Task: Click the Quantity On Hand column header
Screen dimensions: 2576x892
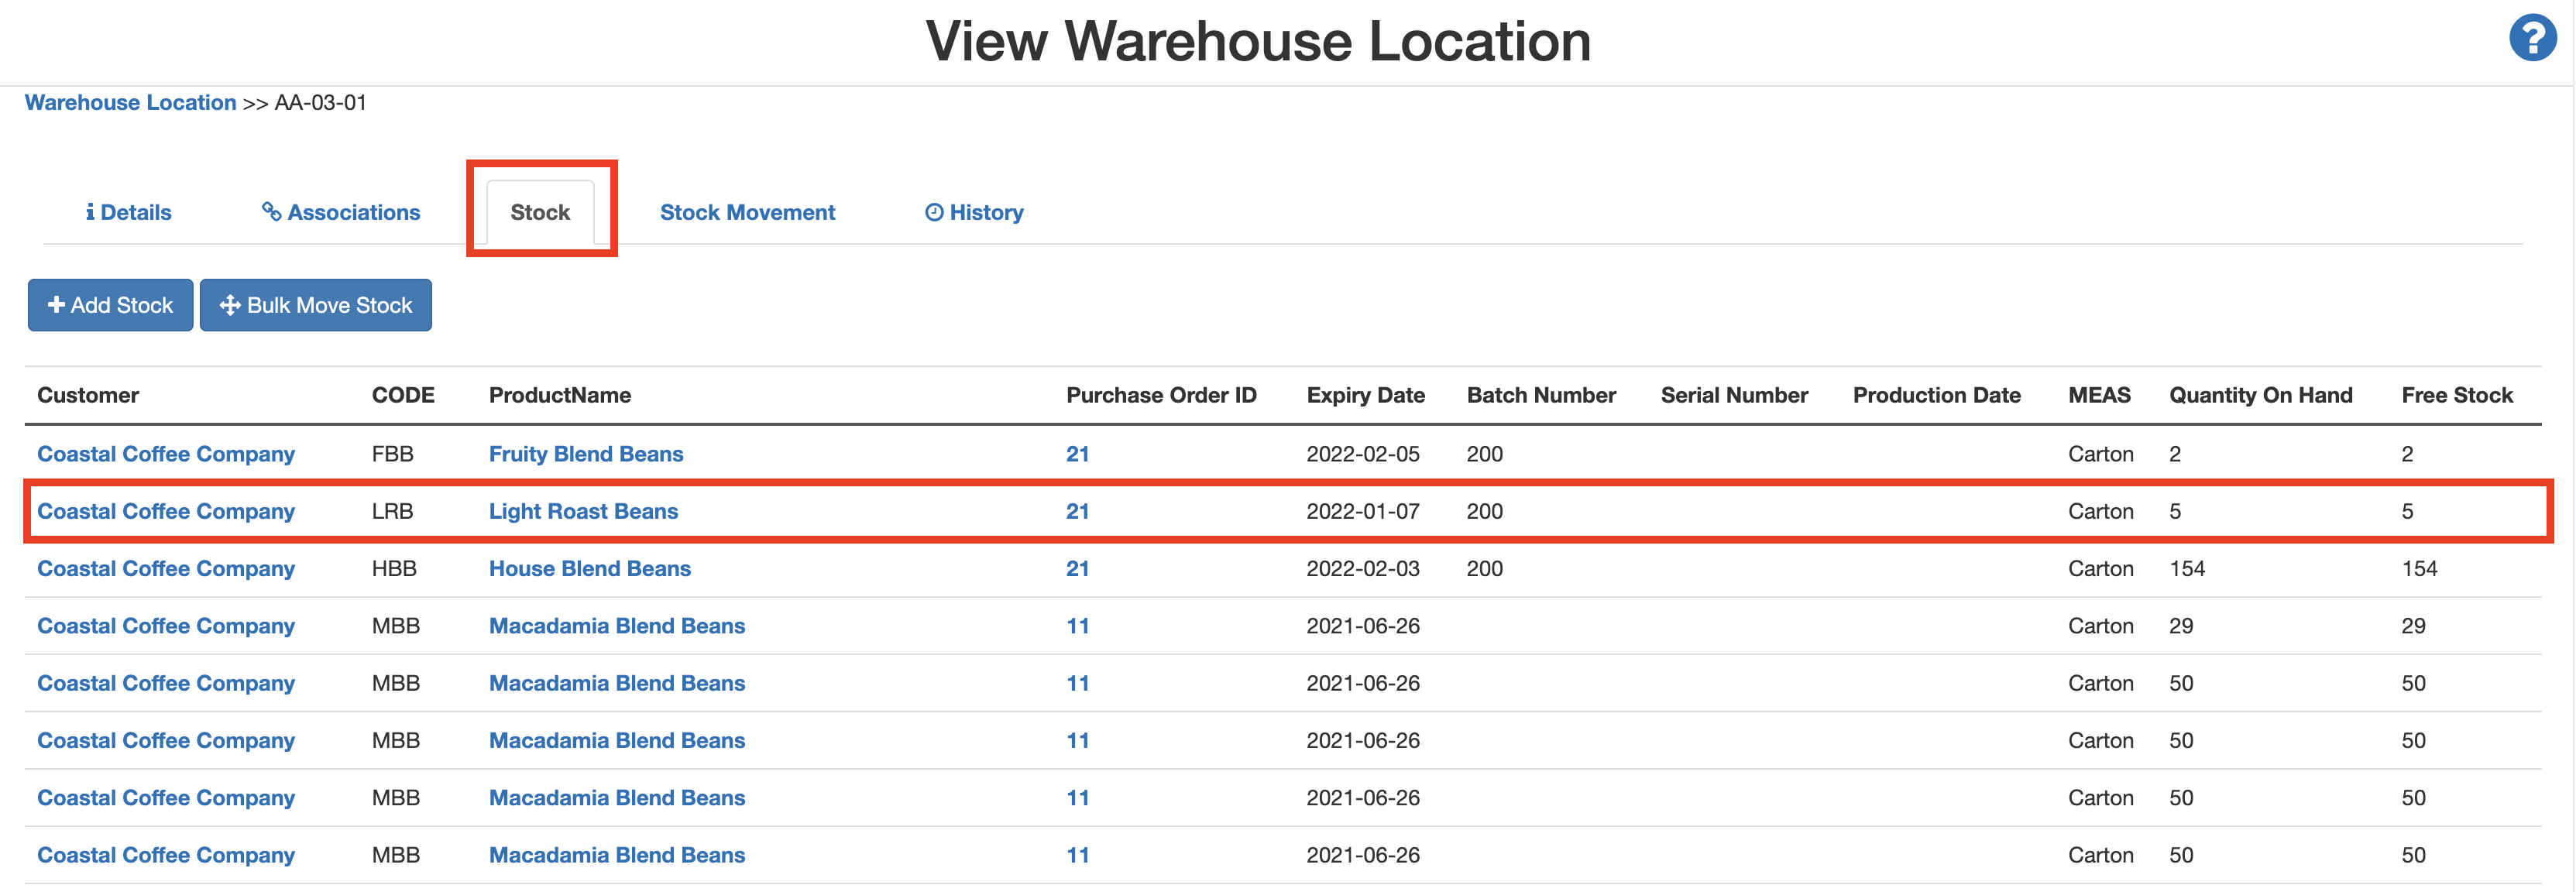Action: tap(2259, 395)
